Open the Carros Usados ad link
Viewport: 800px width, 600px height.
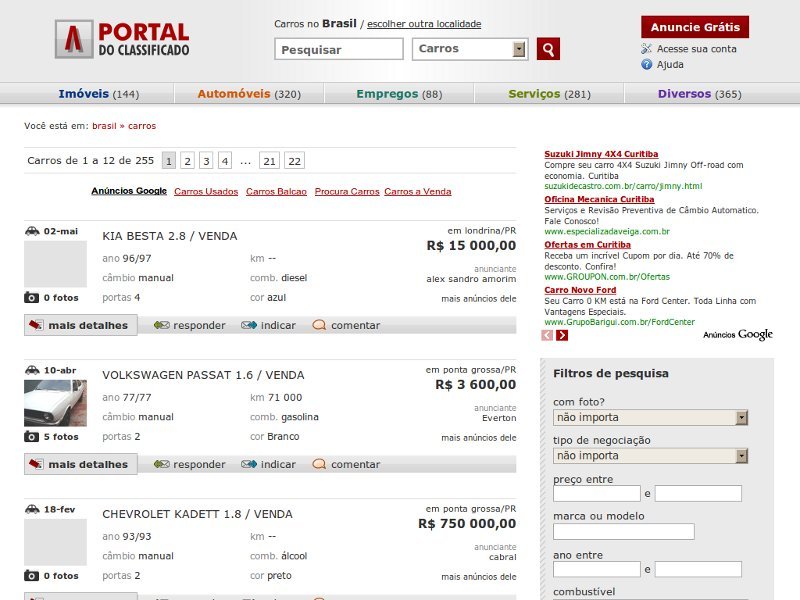pos(206,191)
